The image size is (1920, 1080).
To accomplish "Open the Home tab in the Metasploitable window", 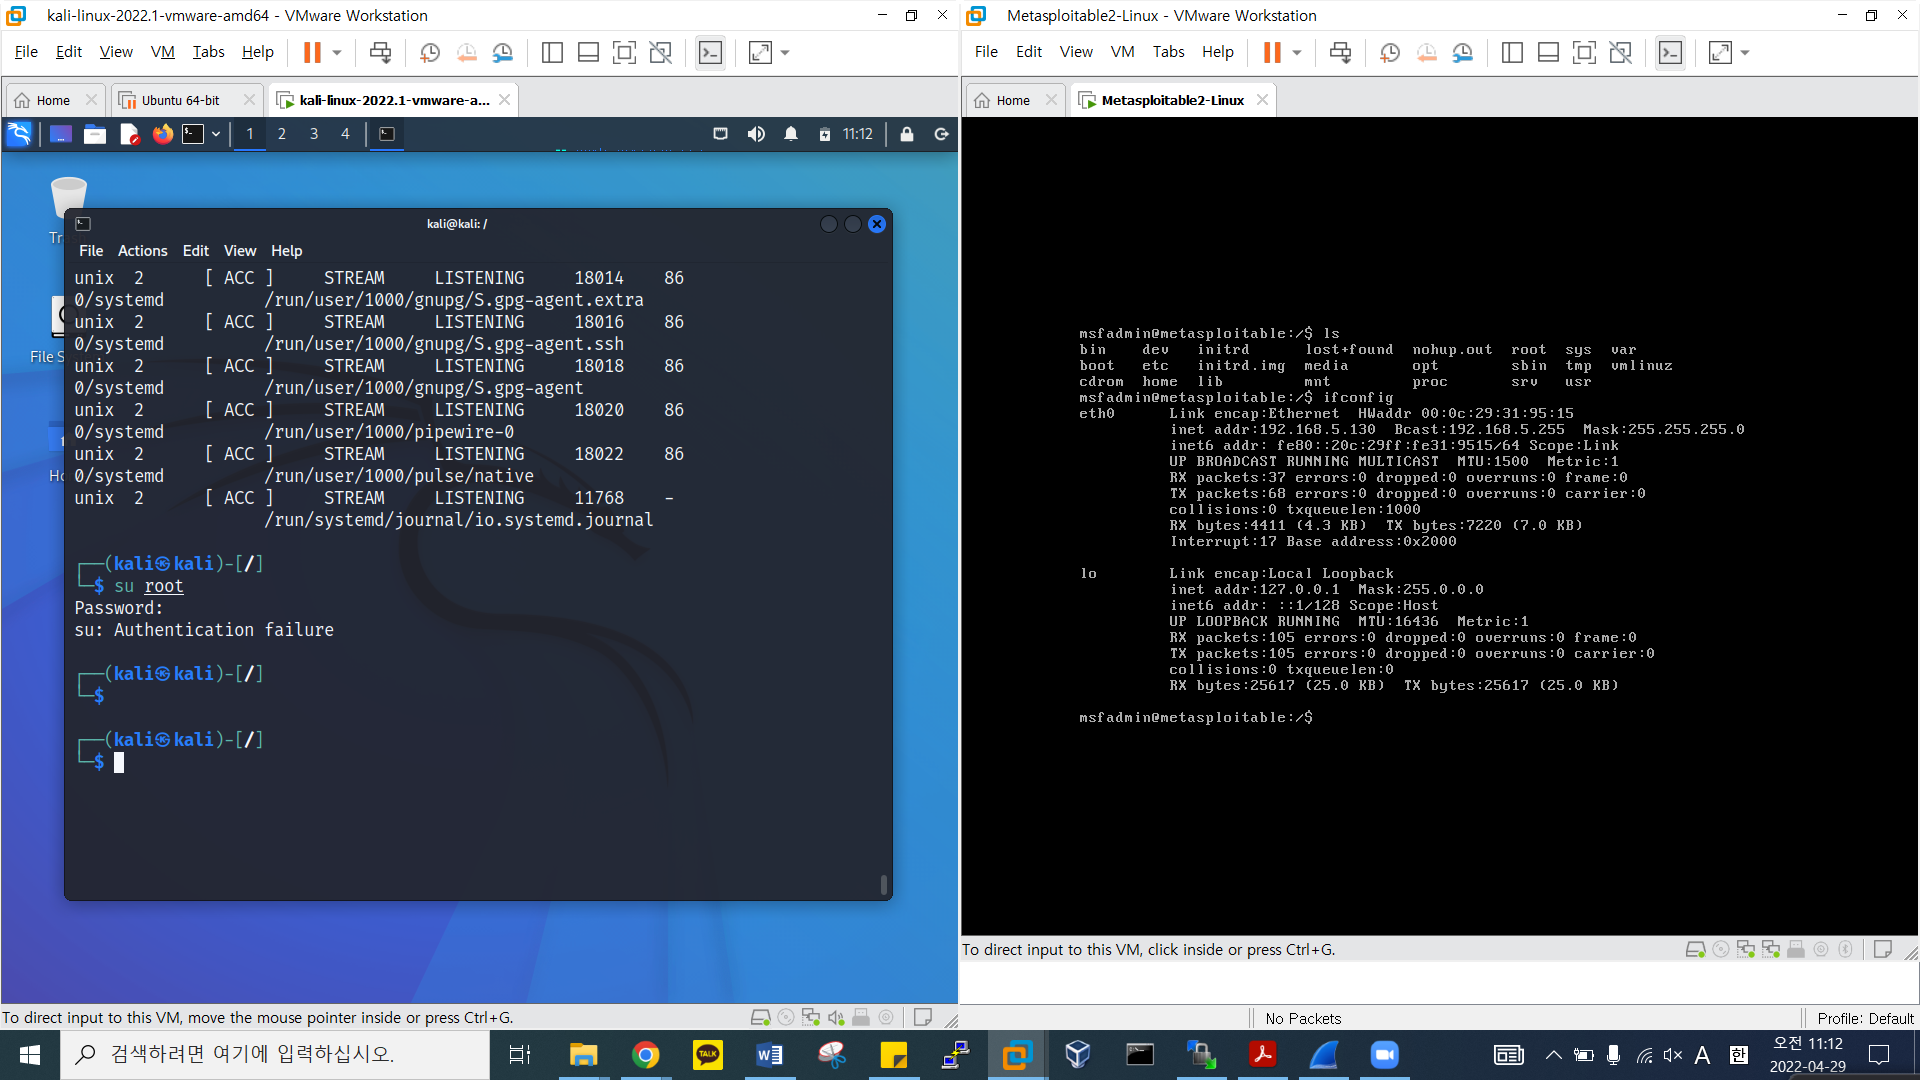I will [x=1012, y=100].
